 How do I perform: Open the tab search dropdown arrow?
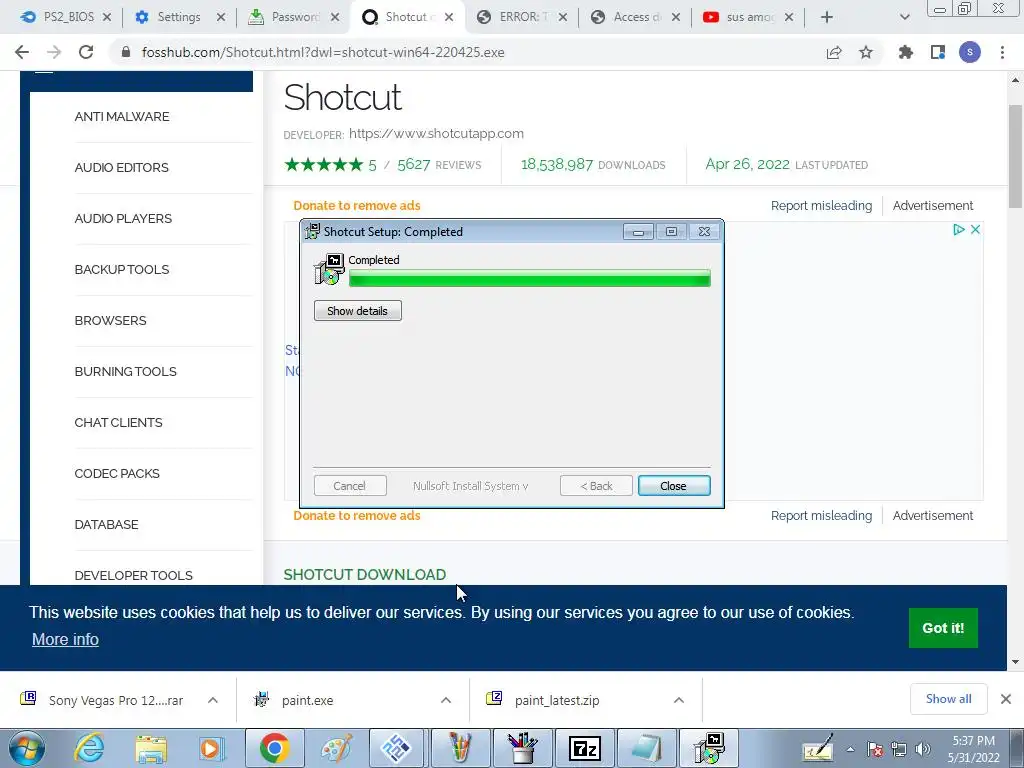click(x=904, y=17)
